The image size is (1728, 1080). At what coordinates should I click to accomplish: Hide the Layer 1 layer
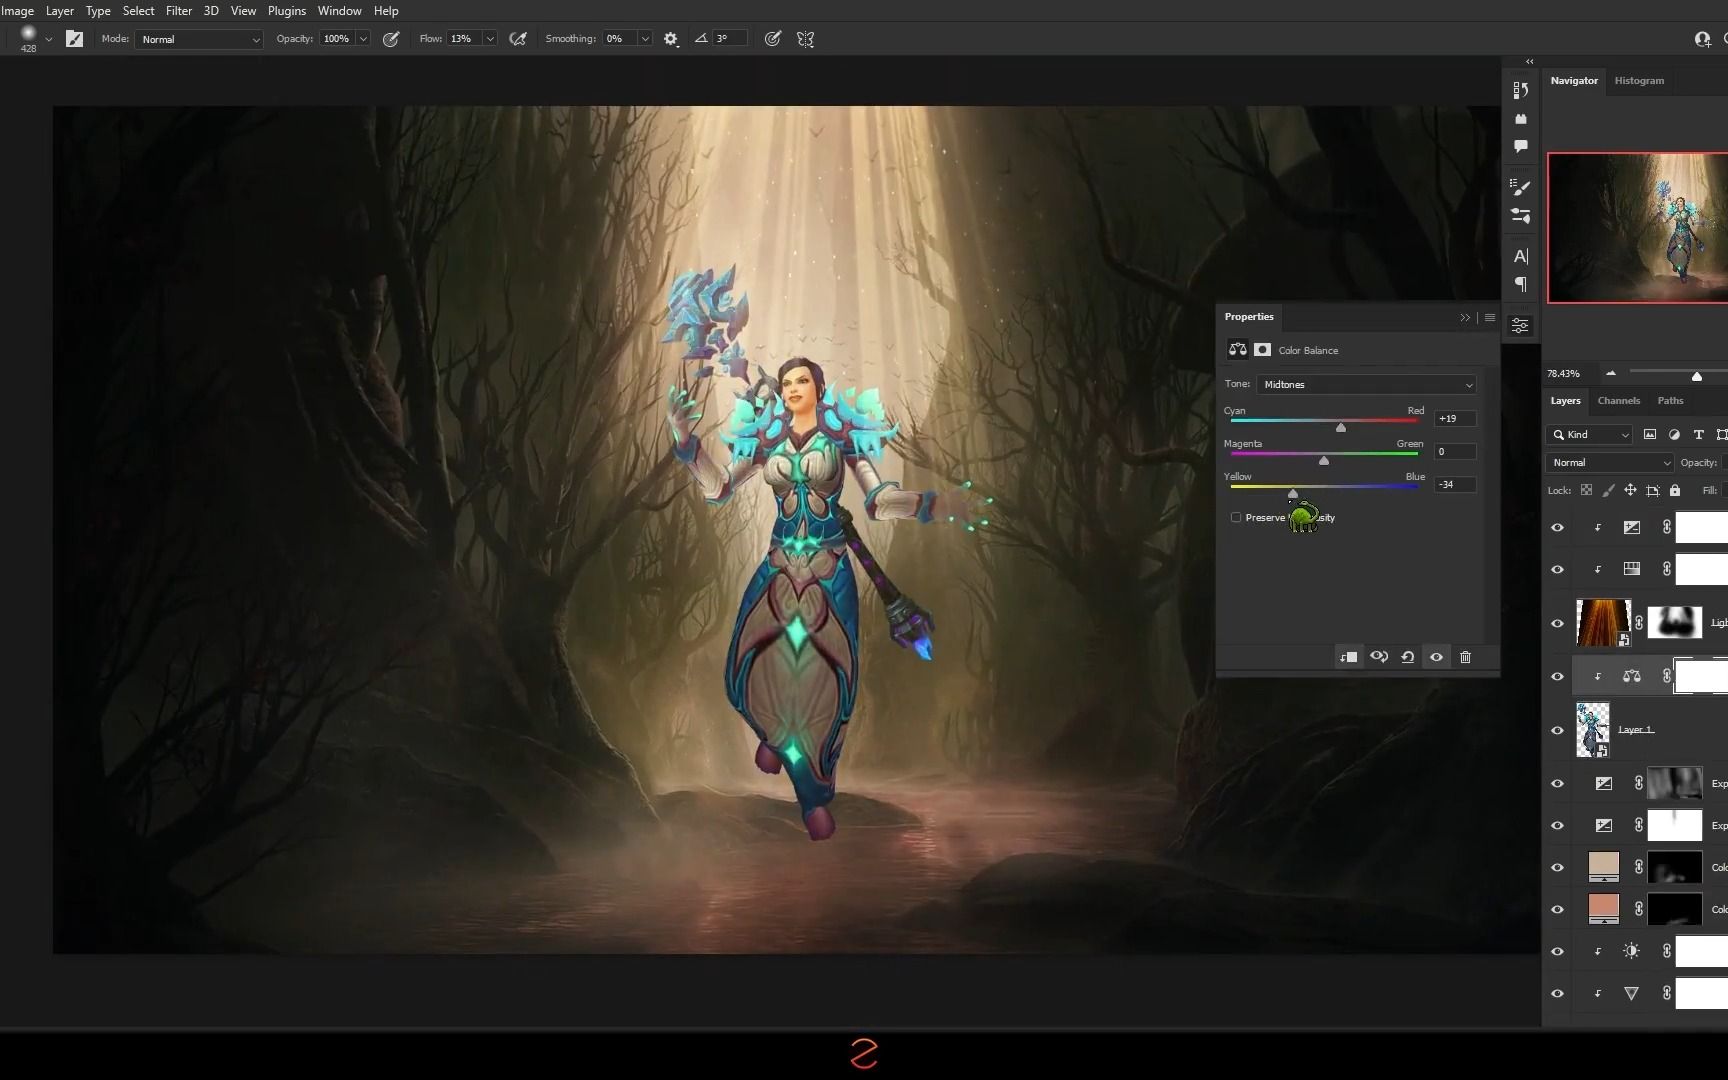(x=1557, y=730)
